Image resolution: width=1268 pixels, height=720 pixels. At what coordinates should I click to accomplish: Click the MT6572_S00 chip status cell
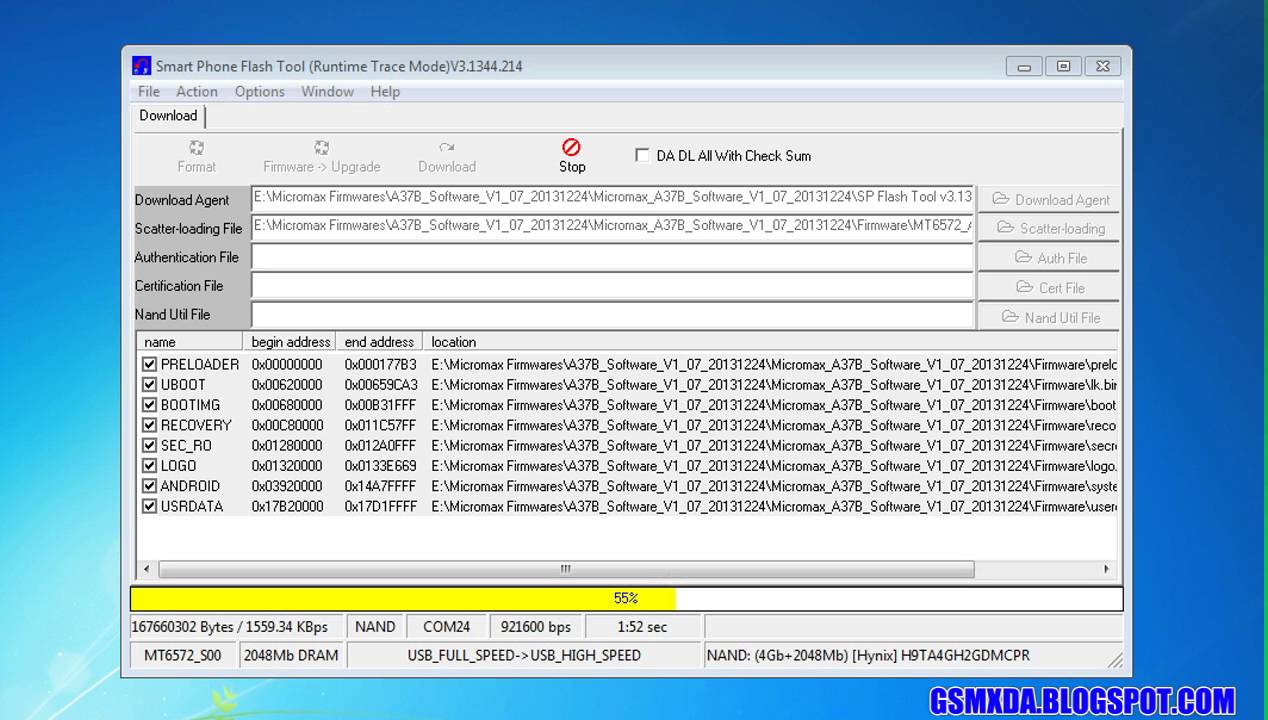point(183,656)
